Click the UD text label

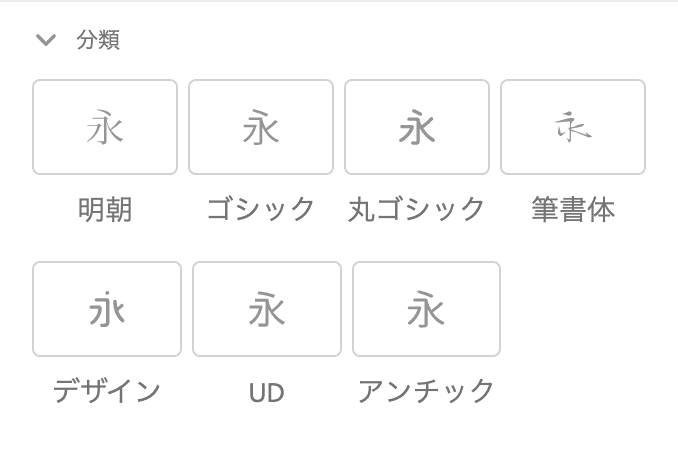(x=267, y=392)
